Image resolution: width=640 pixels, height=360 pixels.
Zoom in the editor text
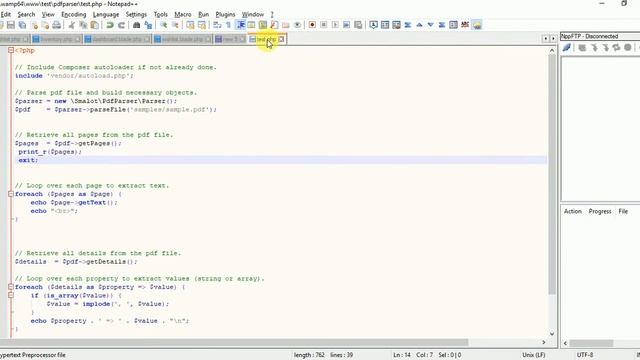coord(164,25)
